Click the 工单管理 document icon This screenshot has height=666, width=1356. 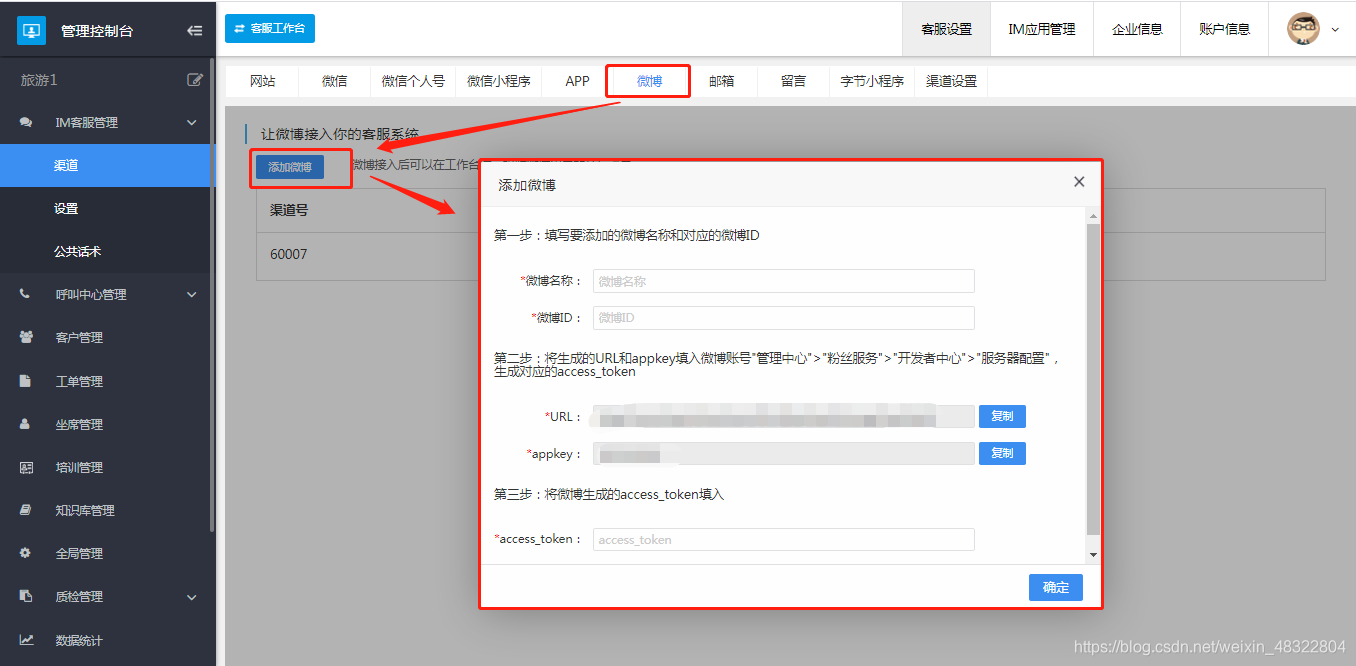coord(26,381)
